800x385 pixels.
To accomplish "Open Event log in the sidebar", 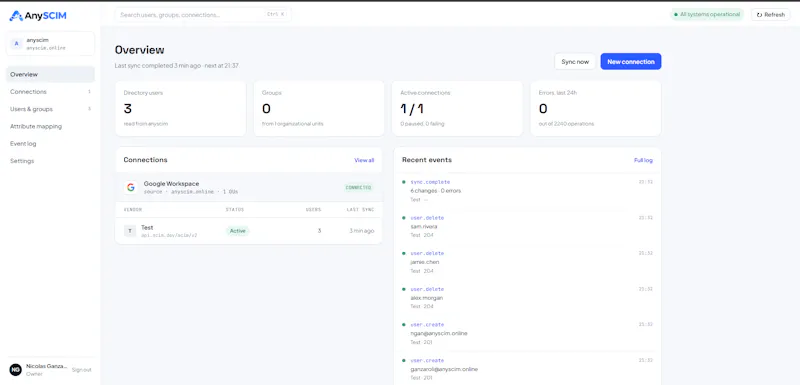I will point(50,144).
